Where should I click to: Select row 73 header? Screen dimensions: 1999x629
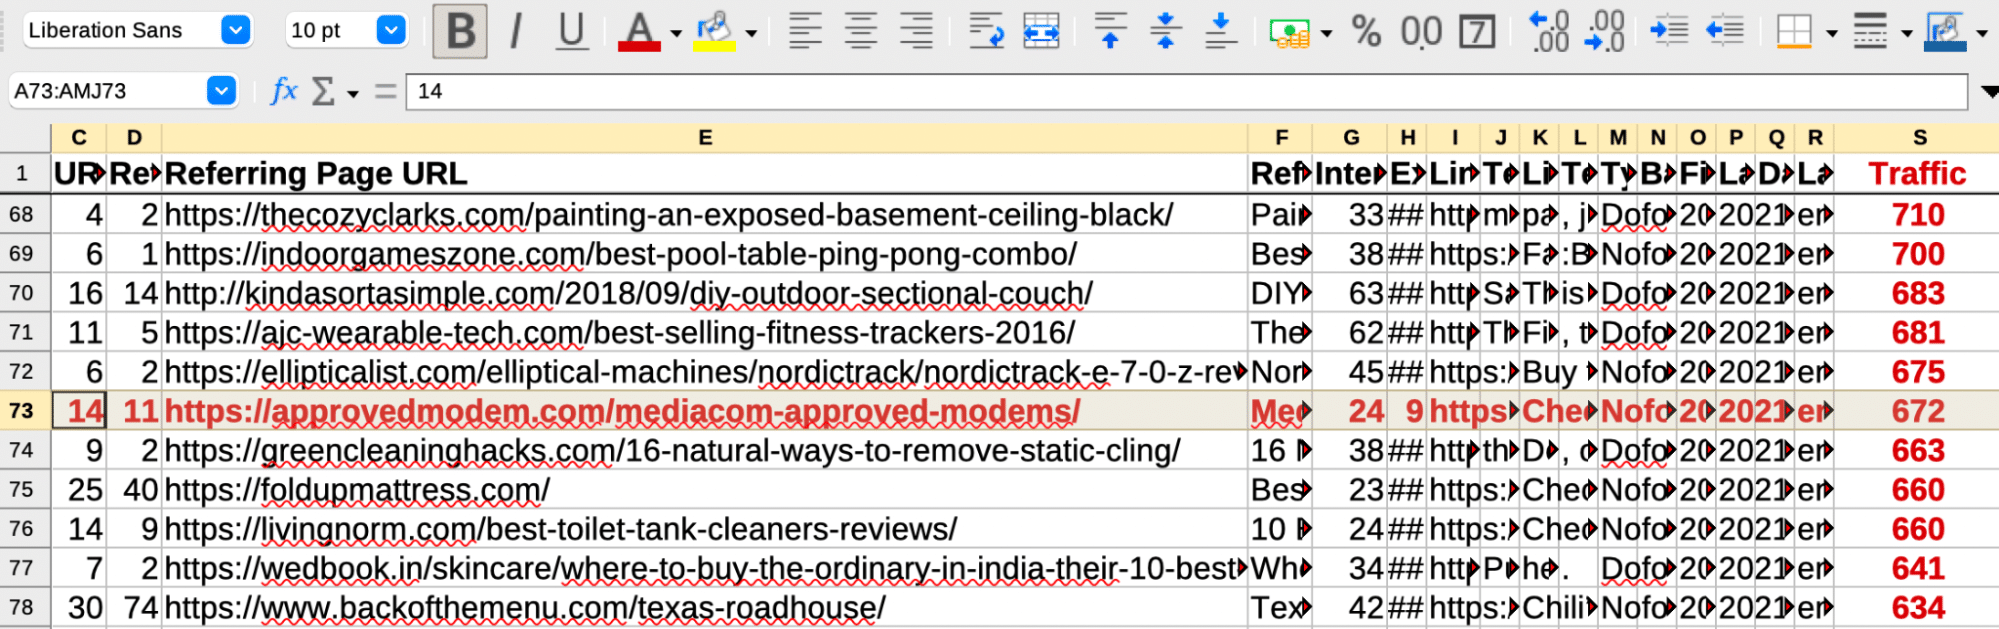(25, 411)
